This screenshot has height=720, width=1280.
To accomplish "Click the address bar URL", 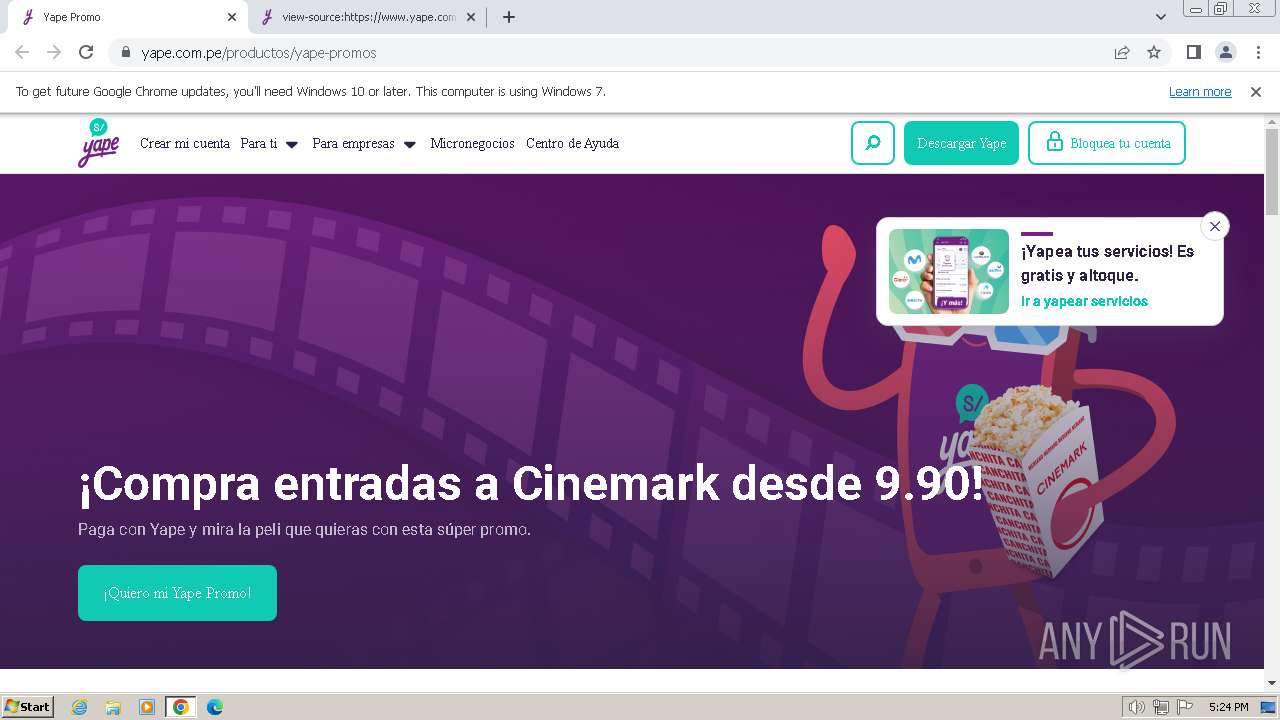I will pos(259,52).
